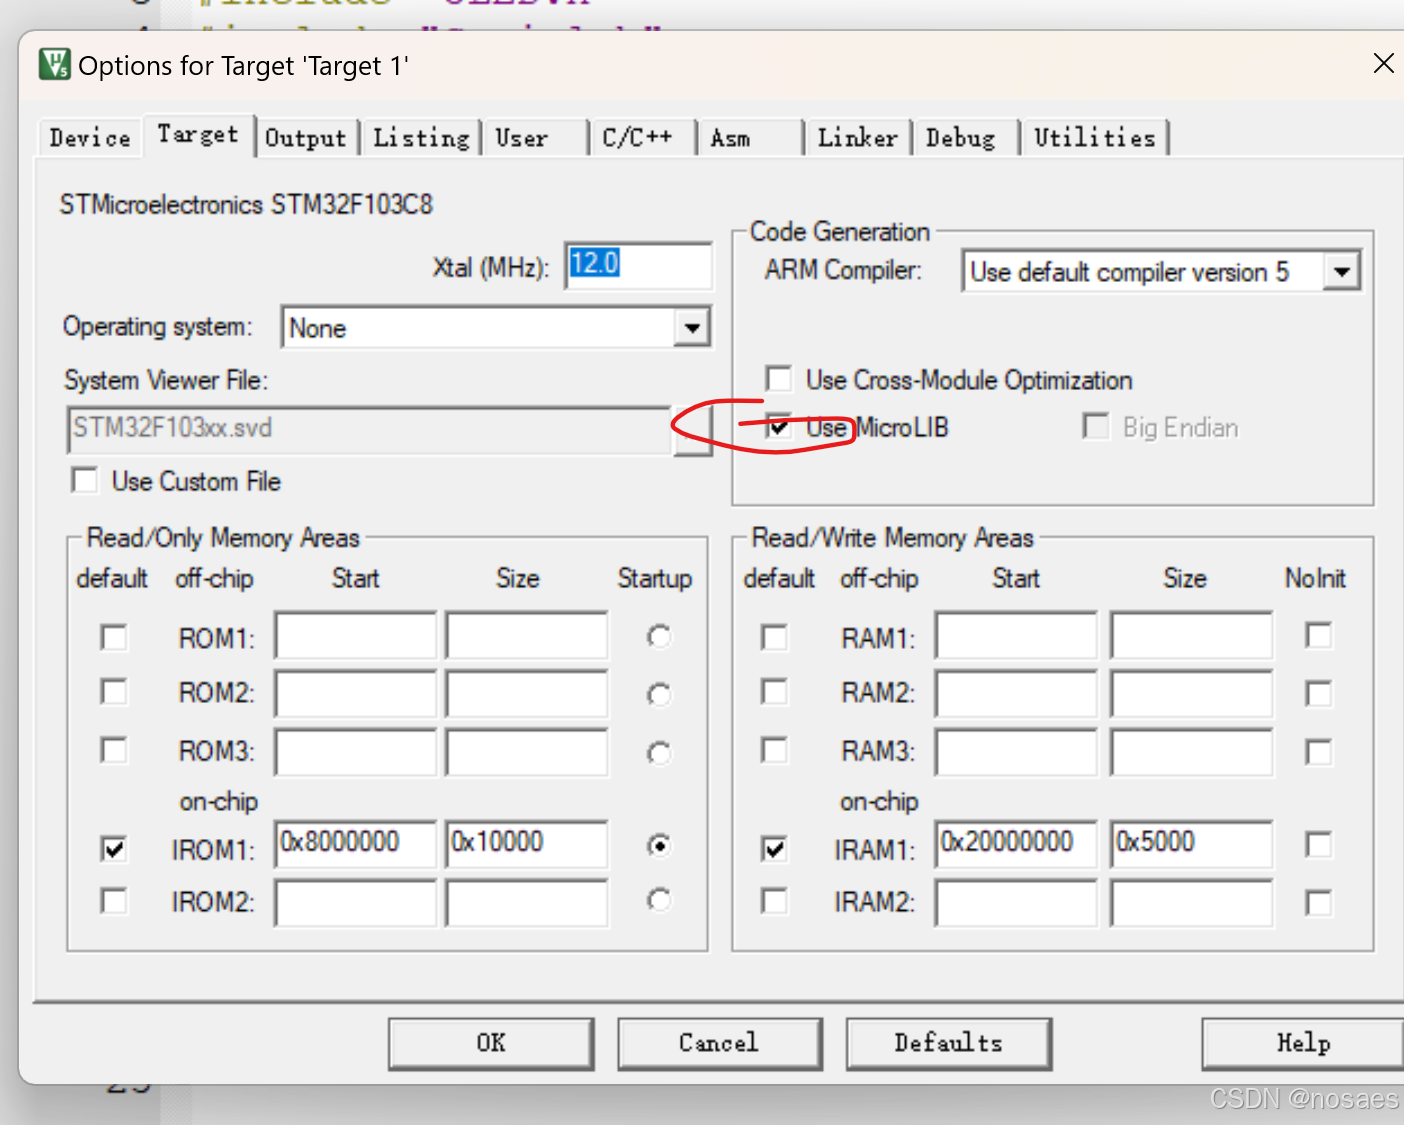
Task: Open Help for target options
Action: click(x=1303, y=1043)
